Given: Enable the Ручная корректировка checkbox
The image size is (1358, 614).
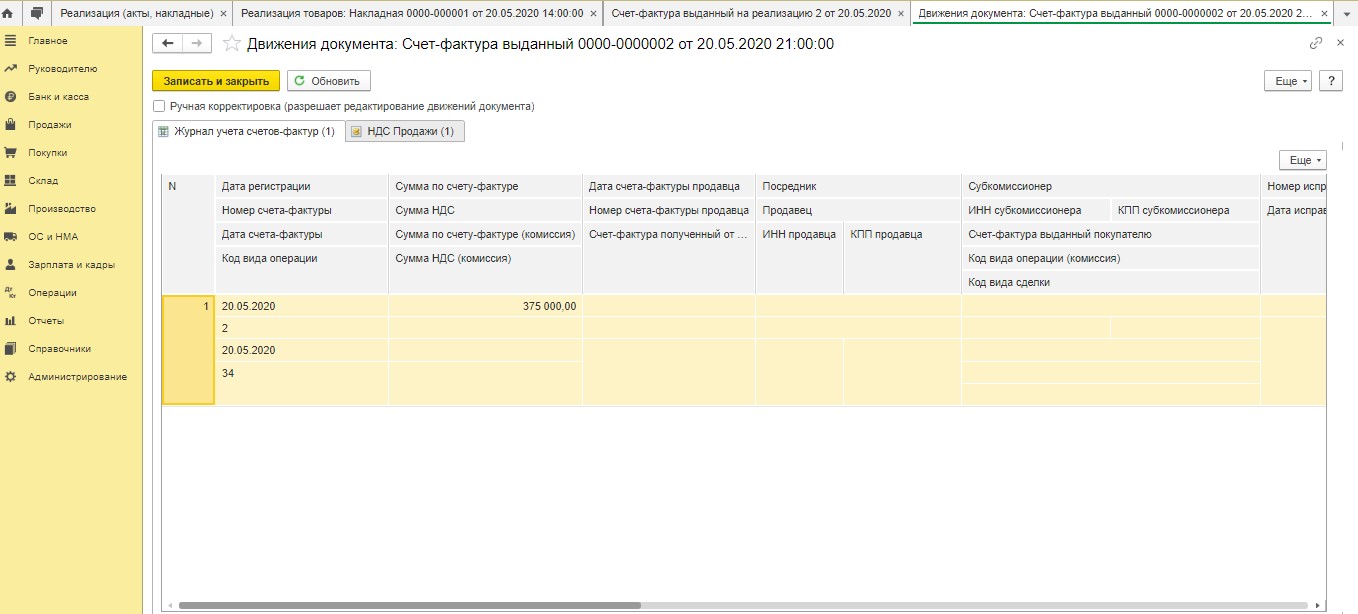Looking at the screenshot, I should tap(159, 106).
